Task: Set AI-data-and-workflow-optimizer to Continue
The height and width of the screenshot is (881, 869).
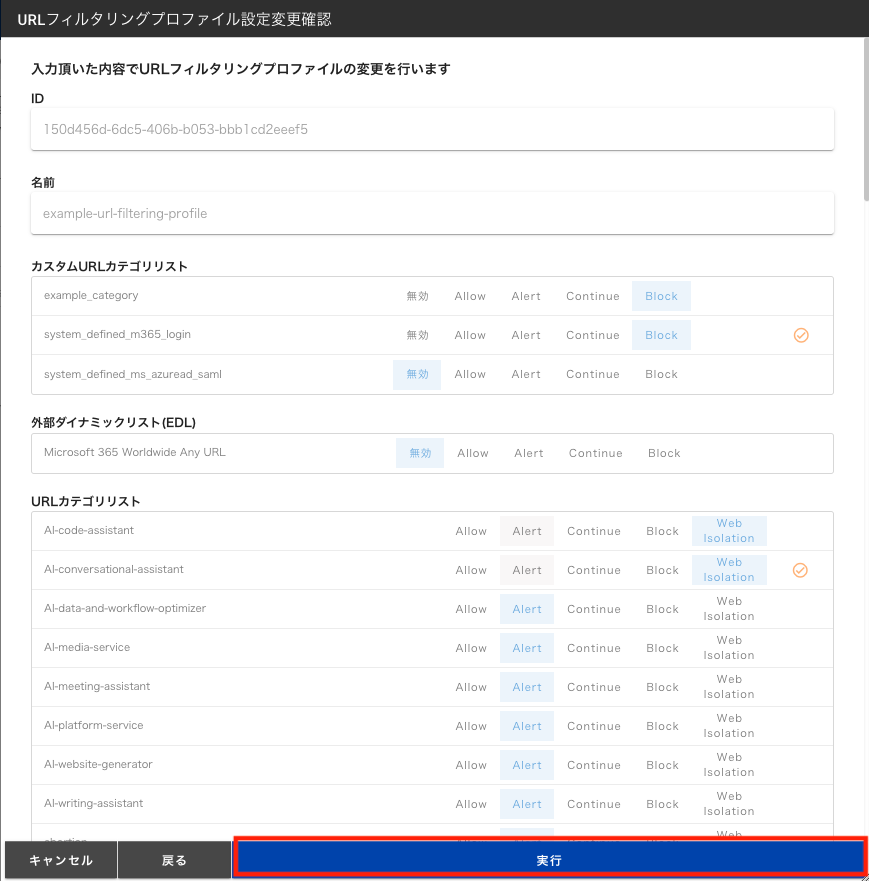Action: [x=594, y=609]
